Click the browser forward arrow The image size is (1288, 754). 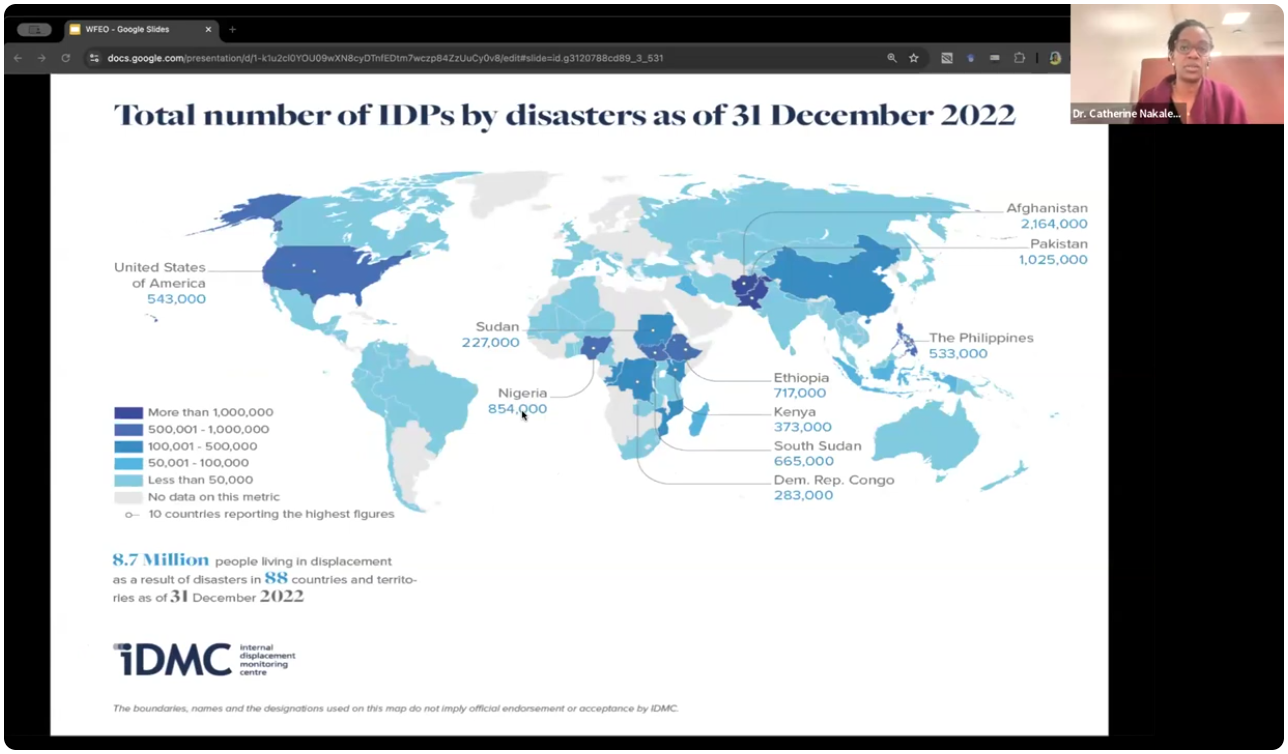click(42, 58)
